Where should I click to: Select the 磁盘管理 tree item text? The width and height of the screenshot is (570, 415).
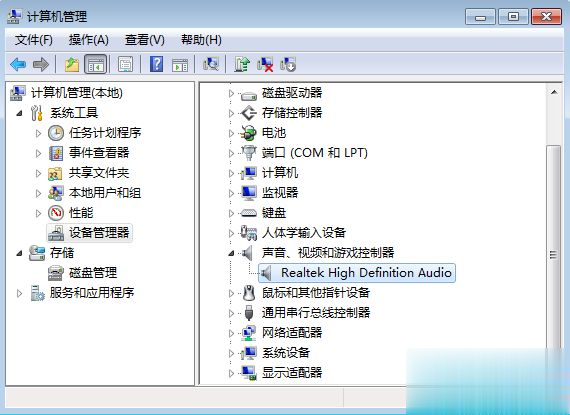coord(93,273)
